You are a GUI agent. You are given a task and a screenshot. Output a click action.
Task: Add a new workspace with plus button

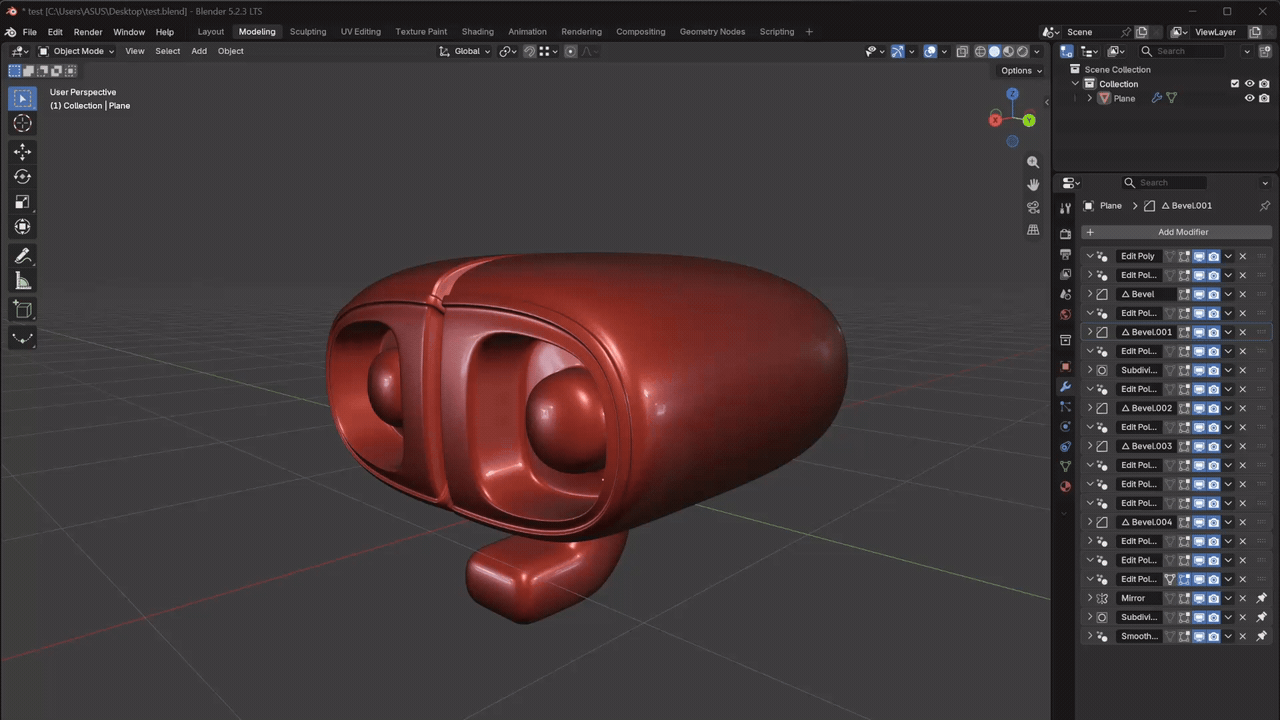coord(809,31)
